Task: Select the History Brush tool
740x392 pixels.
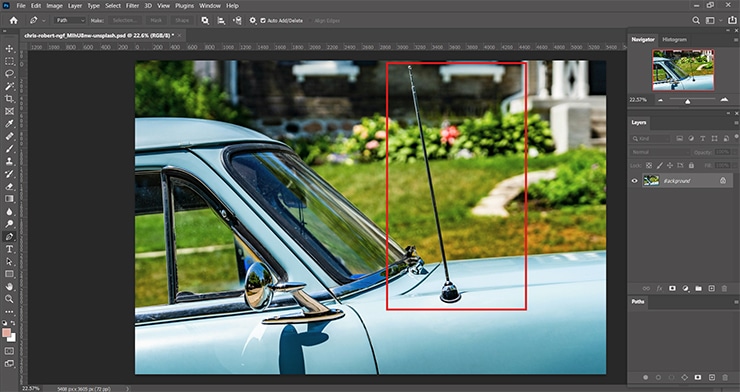Action: pyautogui.click(x=9, y=174)
